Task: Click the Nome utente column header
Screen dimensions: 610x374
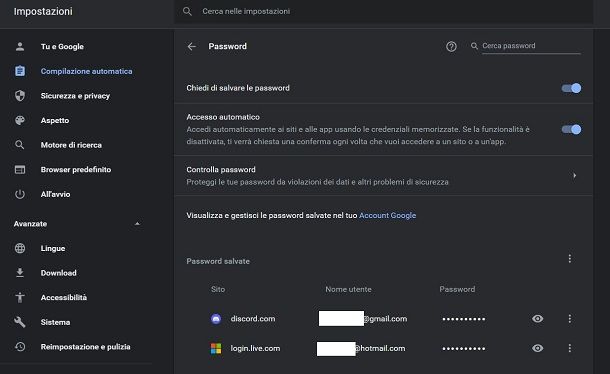Action: [x=348, y=289]
